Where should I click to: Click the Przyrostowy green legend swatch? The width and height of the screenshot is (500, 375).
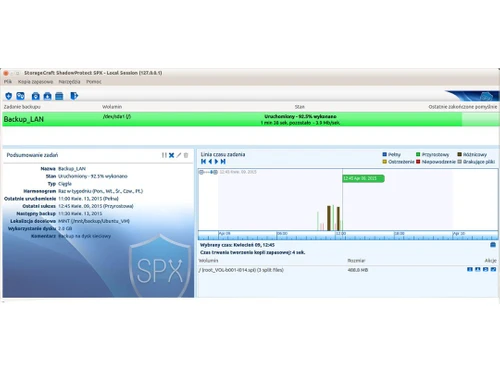pyautogui.click(x=418, y=154)
